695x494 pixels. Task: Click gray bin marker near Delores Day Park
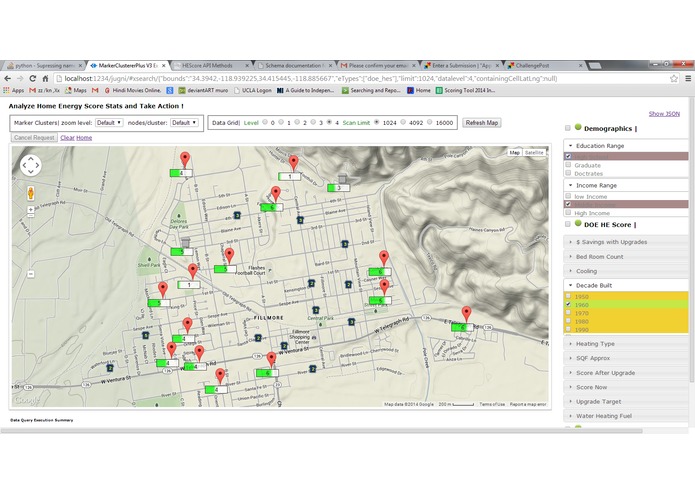[186, 242]
